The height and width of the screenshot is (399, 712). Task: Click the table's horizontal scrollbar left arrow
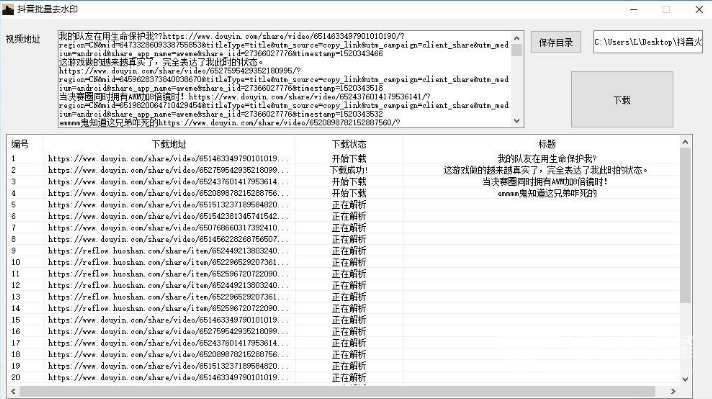click(13, 391)
